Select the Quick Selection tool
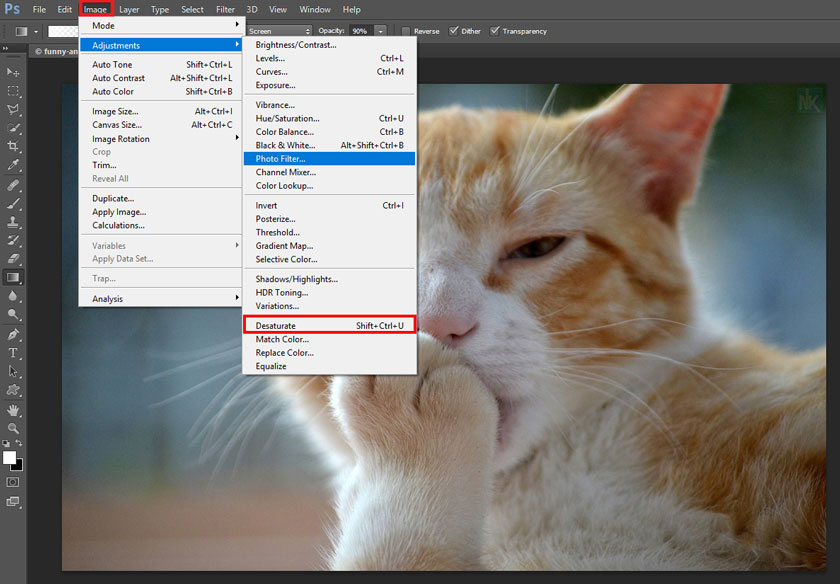 coord(13,128)
